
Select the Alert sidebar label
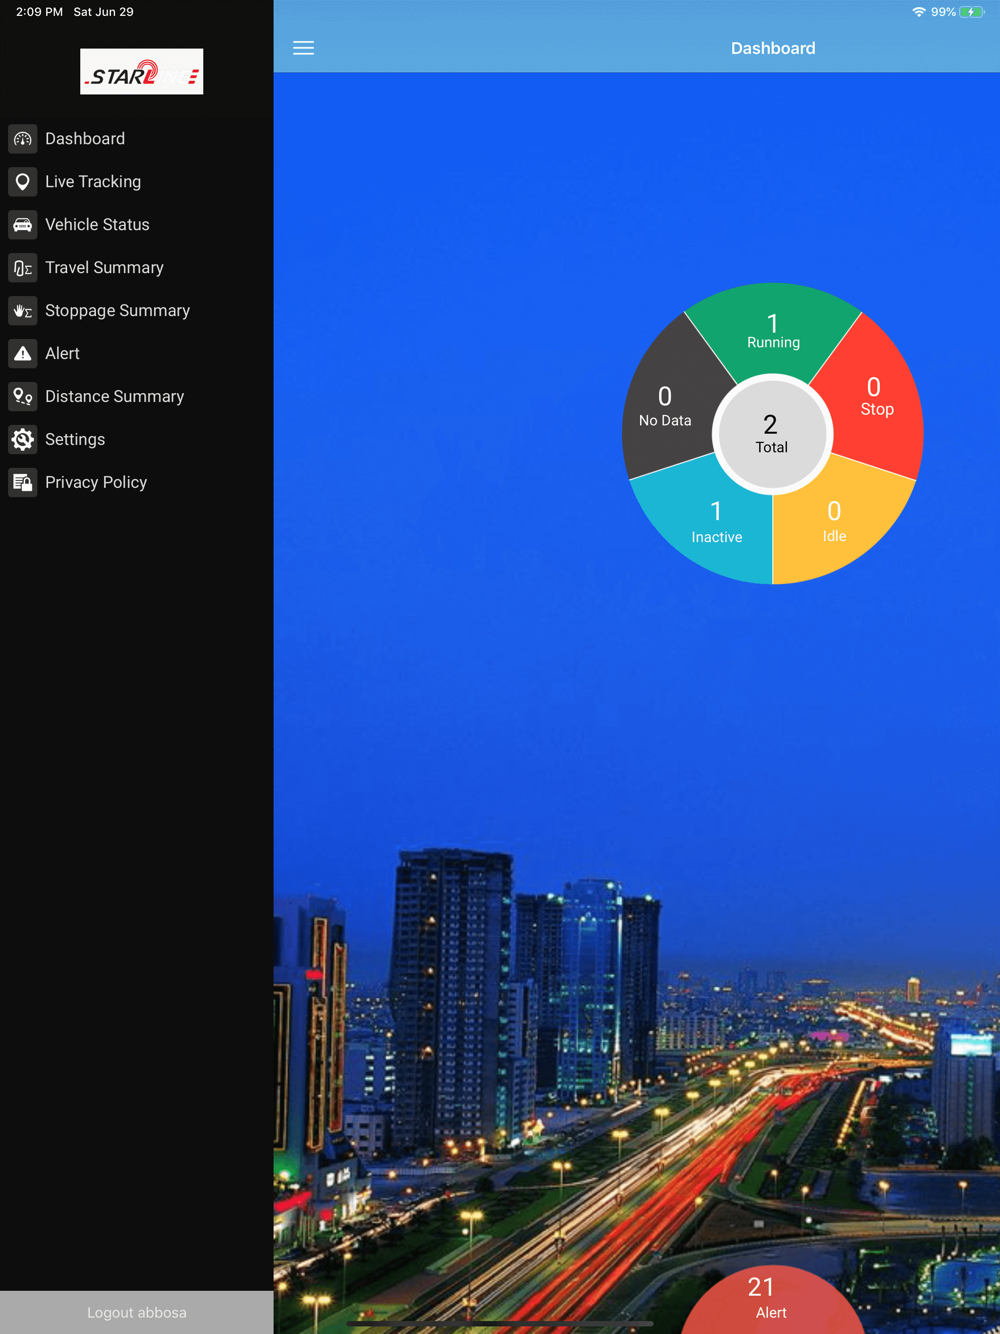pos(62,354)
